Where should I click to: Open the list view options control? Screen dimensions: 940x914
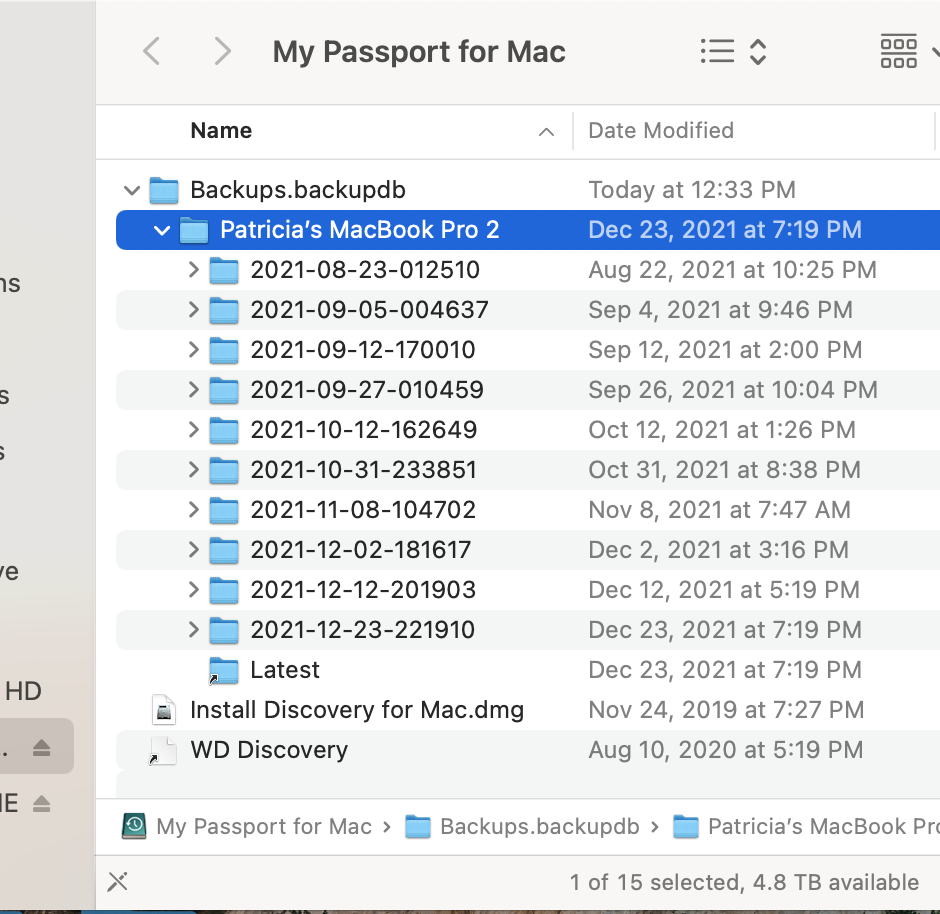point(733,52)
